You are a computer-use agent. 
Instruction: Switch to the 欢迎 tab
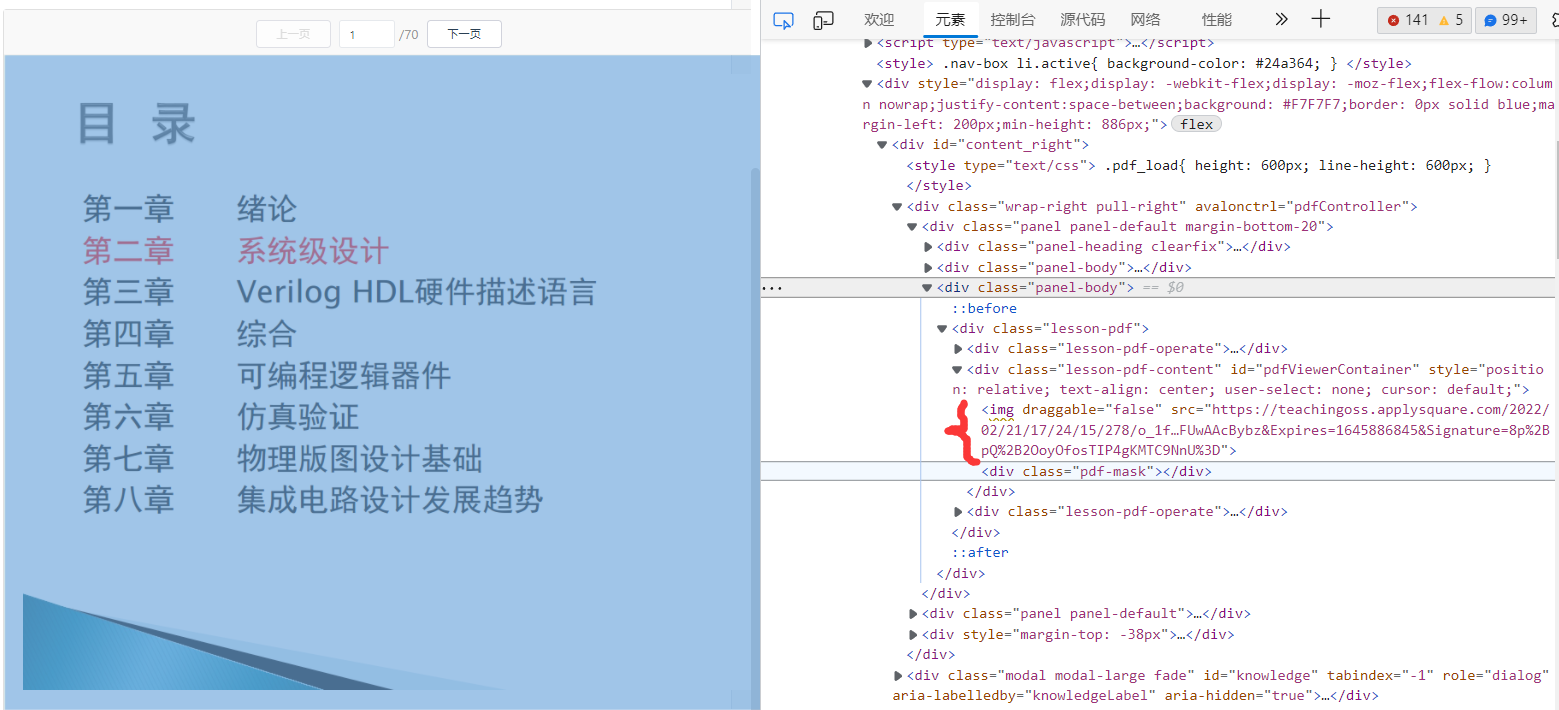(879, 19)
